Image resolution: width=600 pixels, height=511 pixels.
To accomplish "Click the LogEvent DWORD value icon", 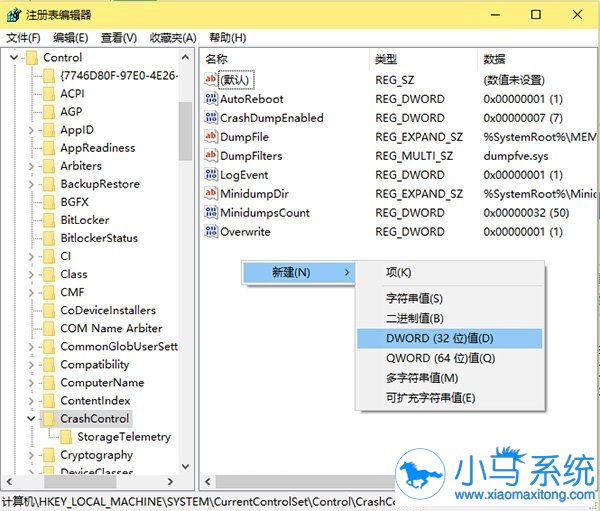I will (211, 175).
